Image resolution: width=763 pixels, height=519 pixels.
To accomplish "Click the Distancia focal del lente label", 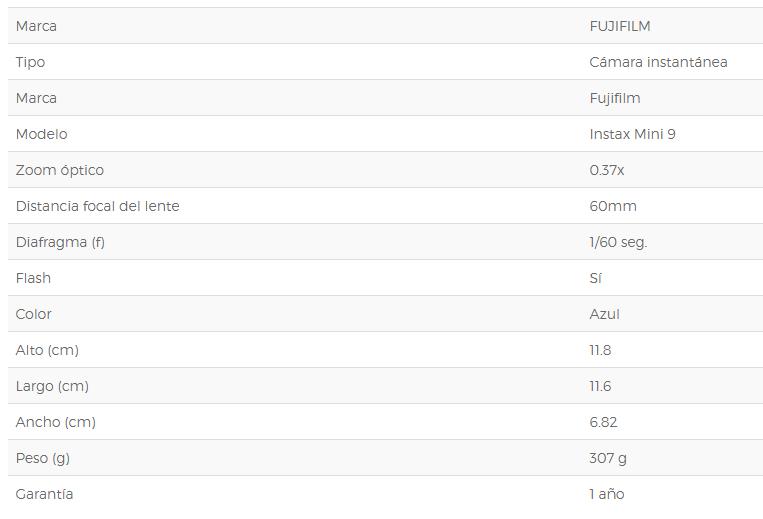I will pos(97,206).
